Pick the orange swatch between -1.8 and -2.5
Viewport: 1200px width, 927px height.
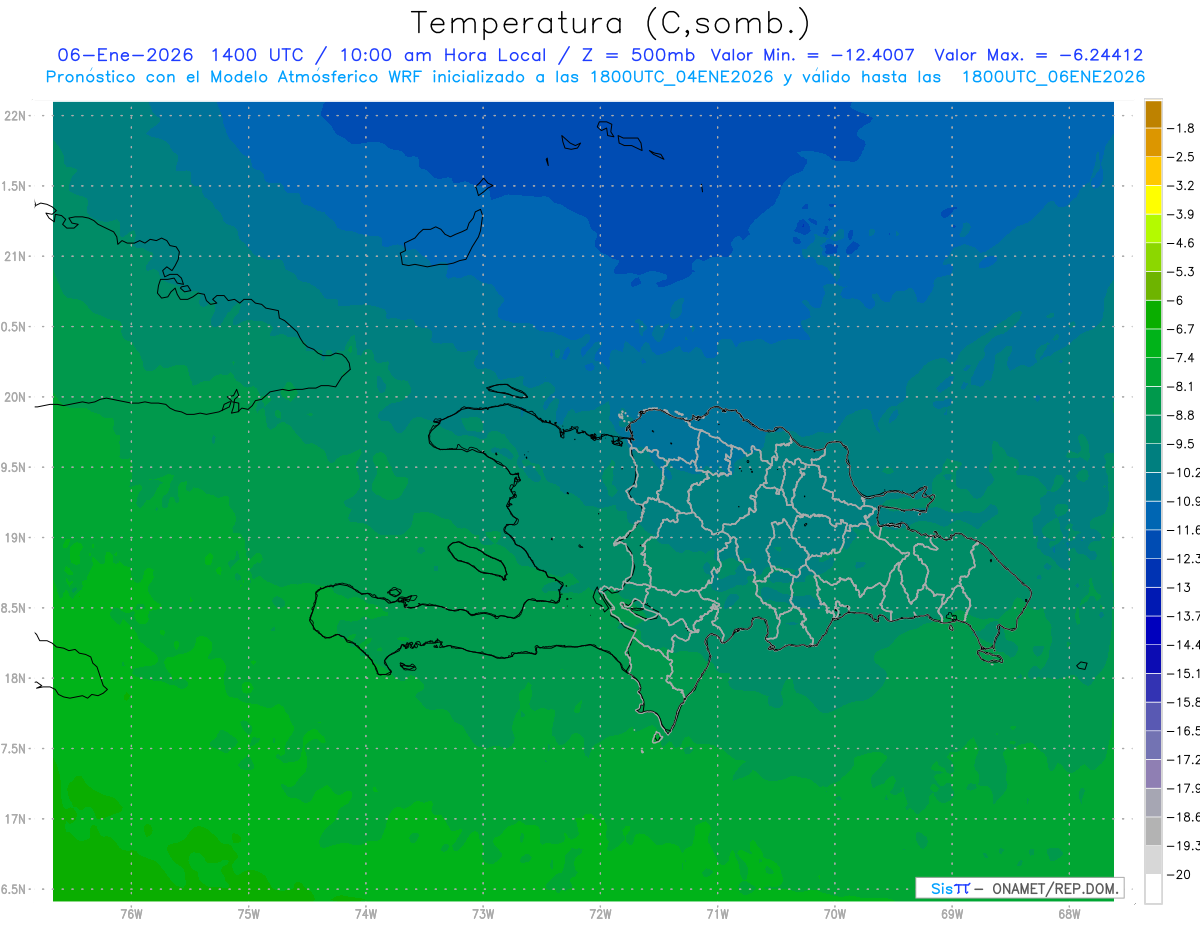point(1153,143)
